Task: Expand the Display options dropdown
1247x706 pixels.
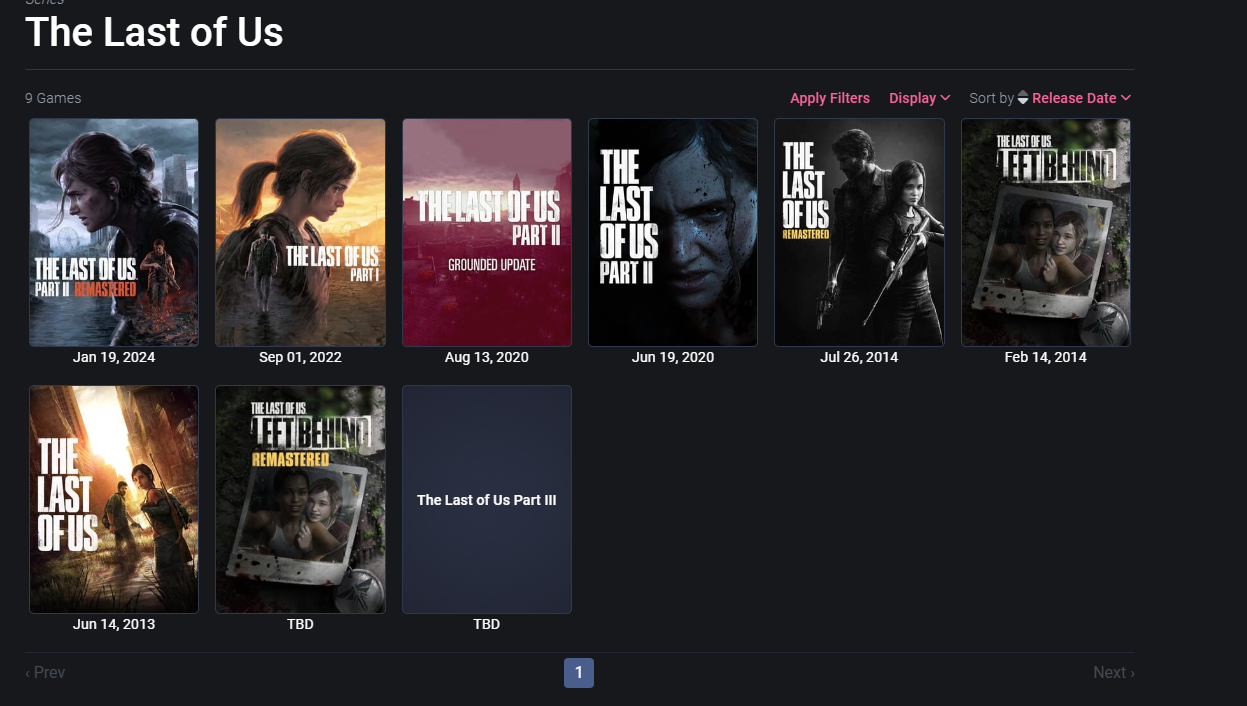Action: (919, 98)
